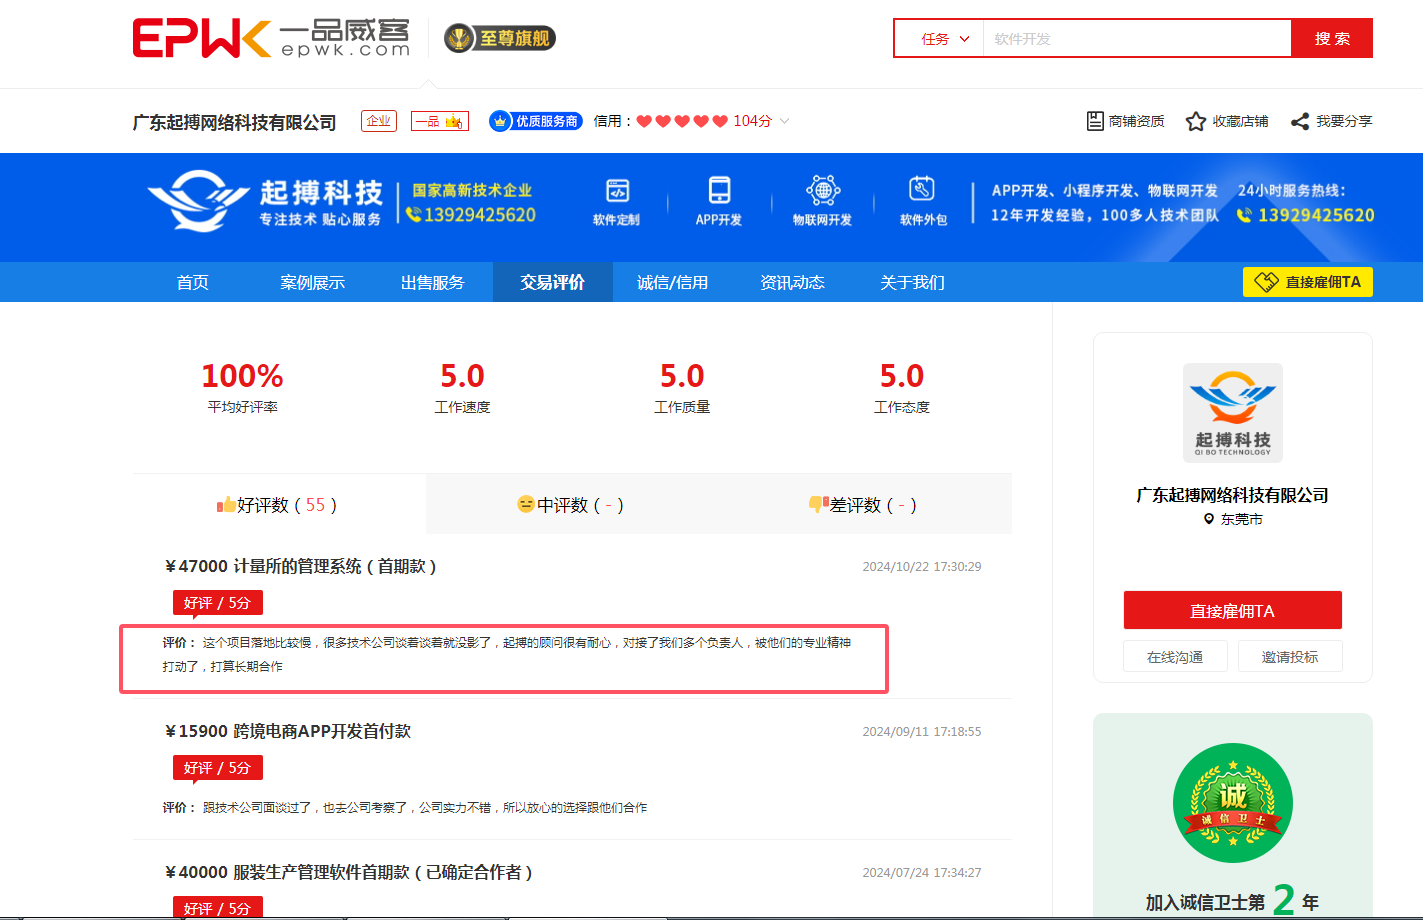Go to the 首页 tab
This screenshot has height=920, width=1423.
pyautogui.click(x=193, y=282)
